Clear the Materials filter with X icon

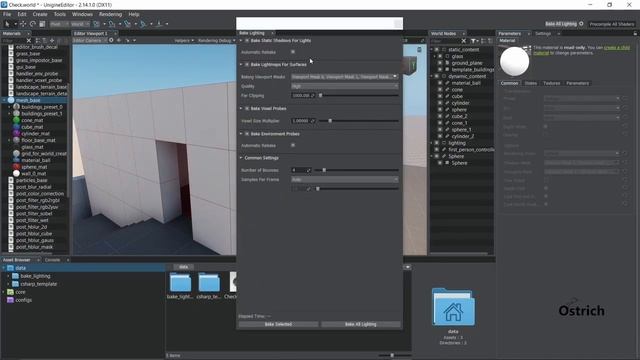(29, 40)
